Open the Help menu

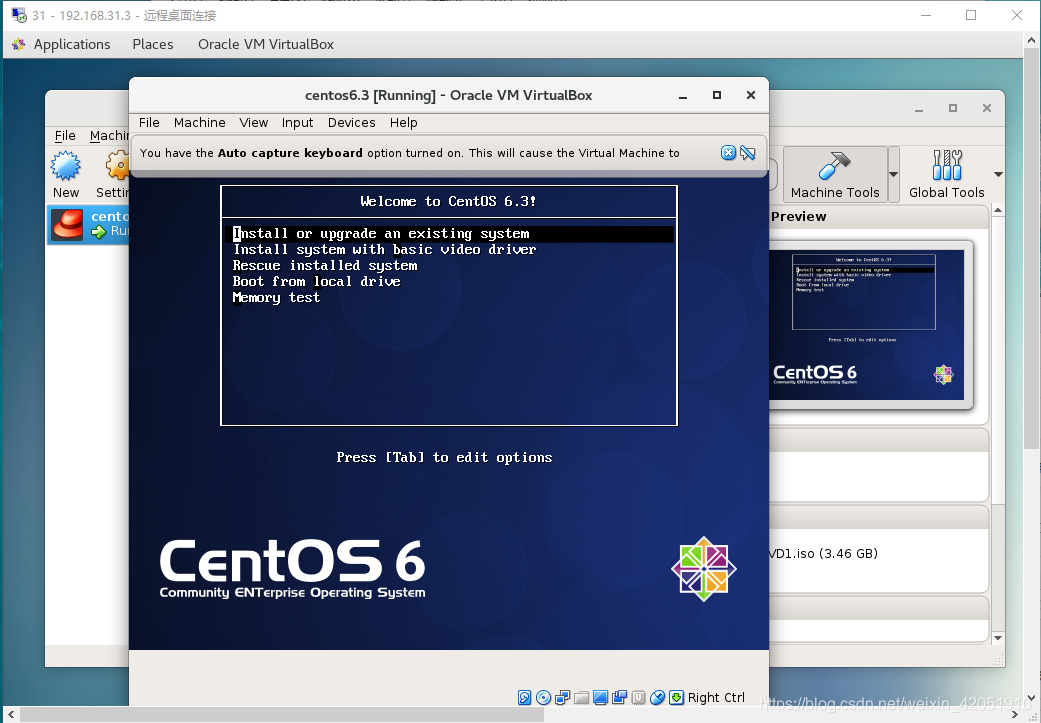coord(403,122)
